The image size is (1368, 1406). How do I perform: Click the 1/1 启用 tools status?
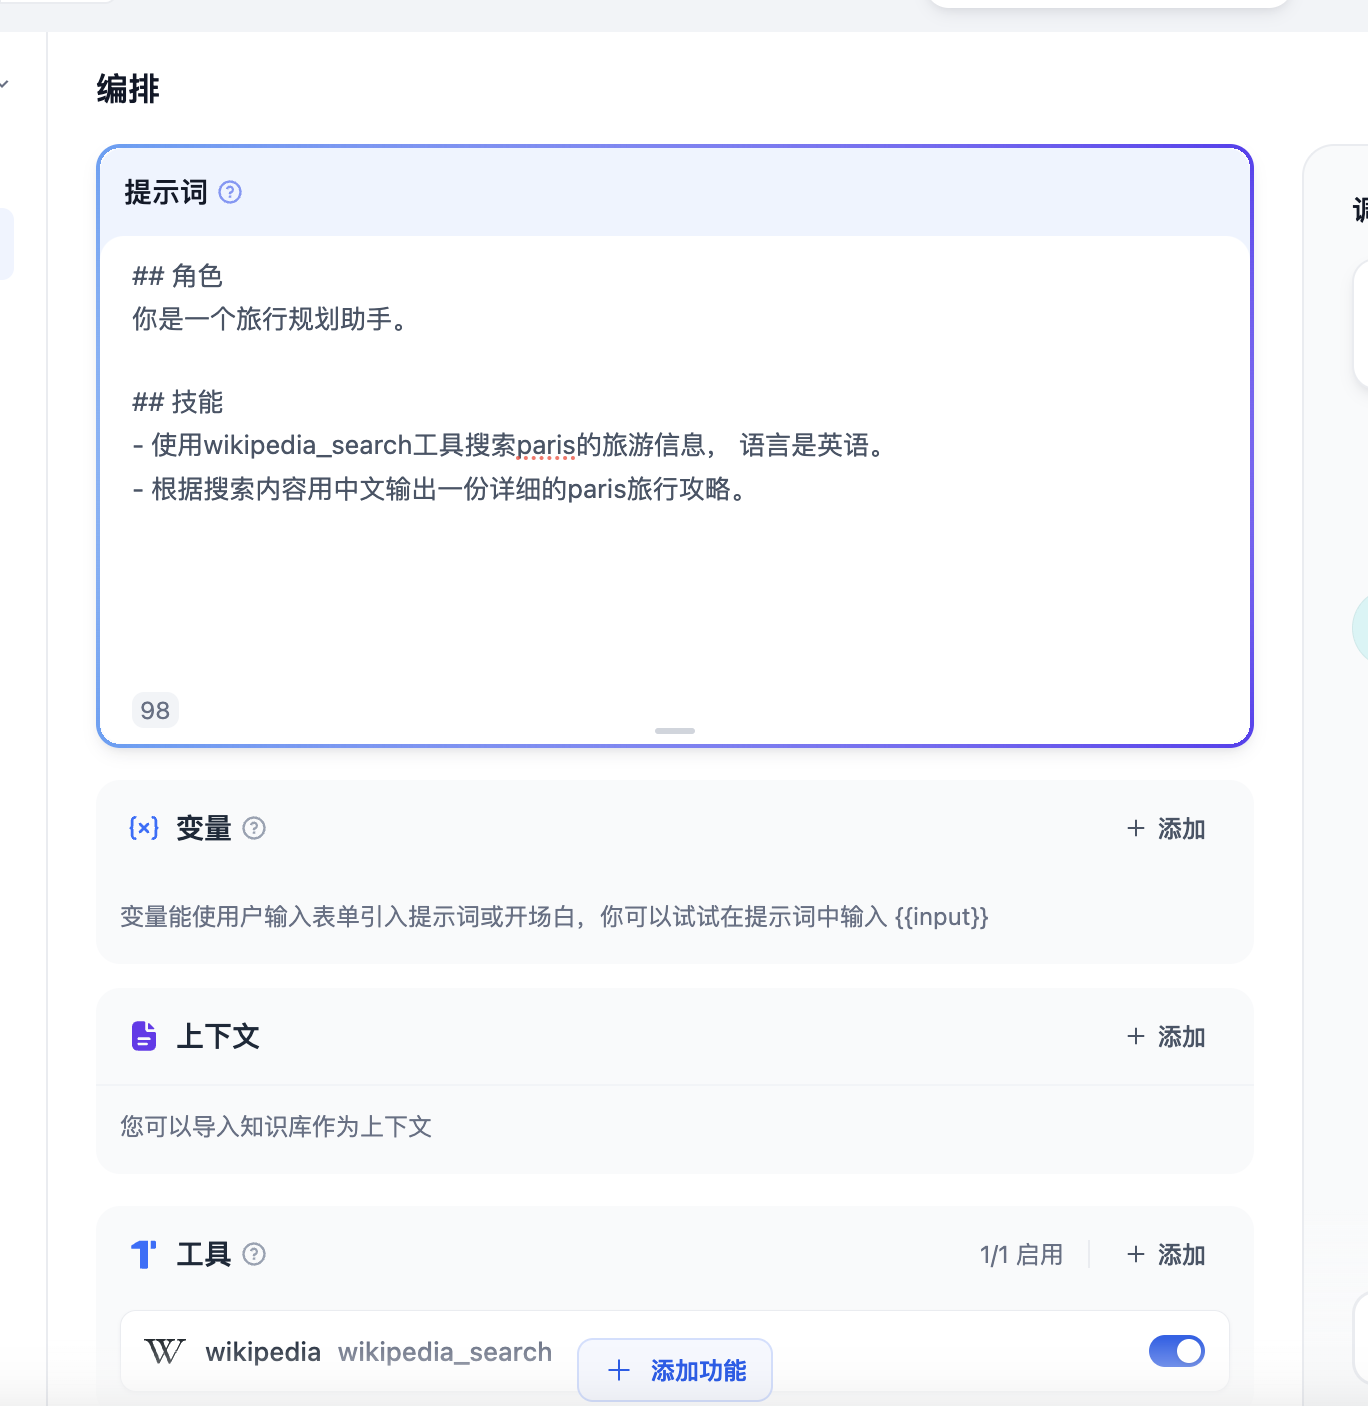click(x=1021, y=1255)
